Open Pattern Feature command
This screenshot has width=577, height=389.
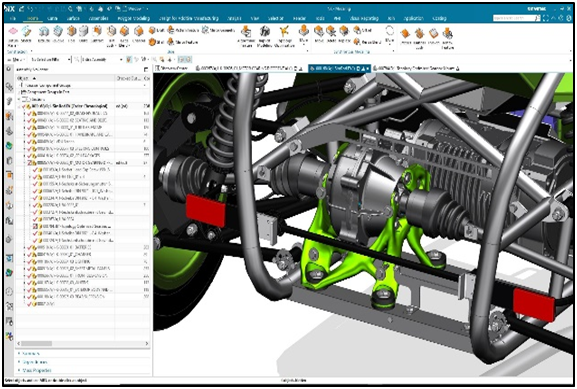tap(183, 30)
